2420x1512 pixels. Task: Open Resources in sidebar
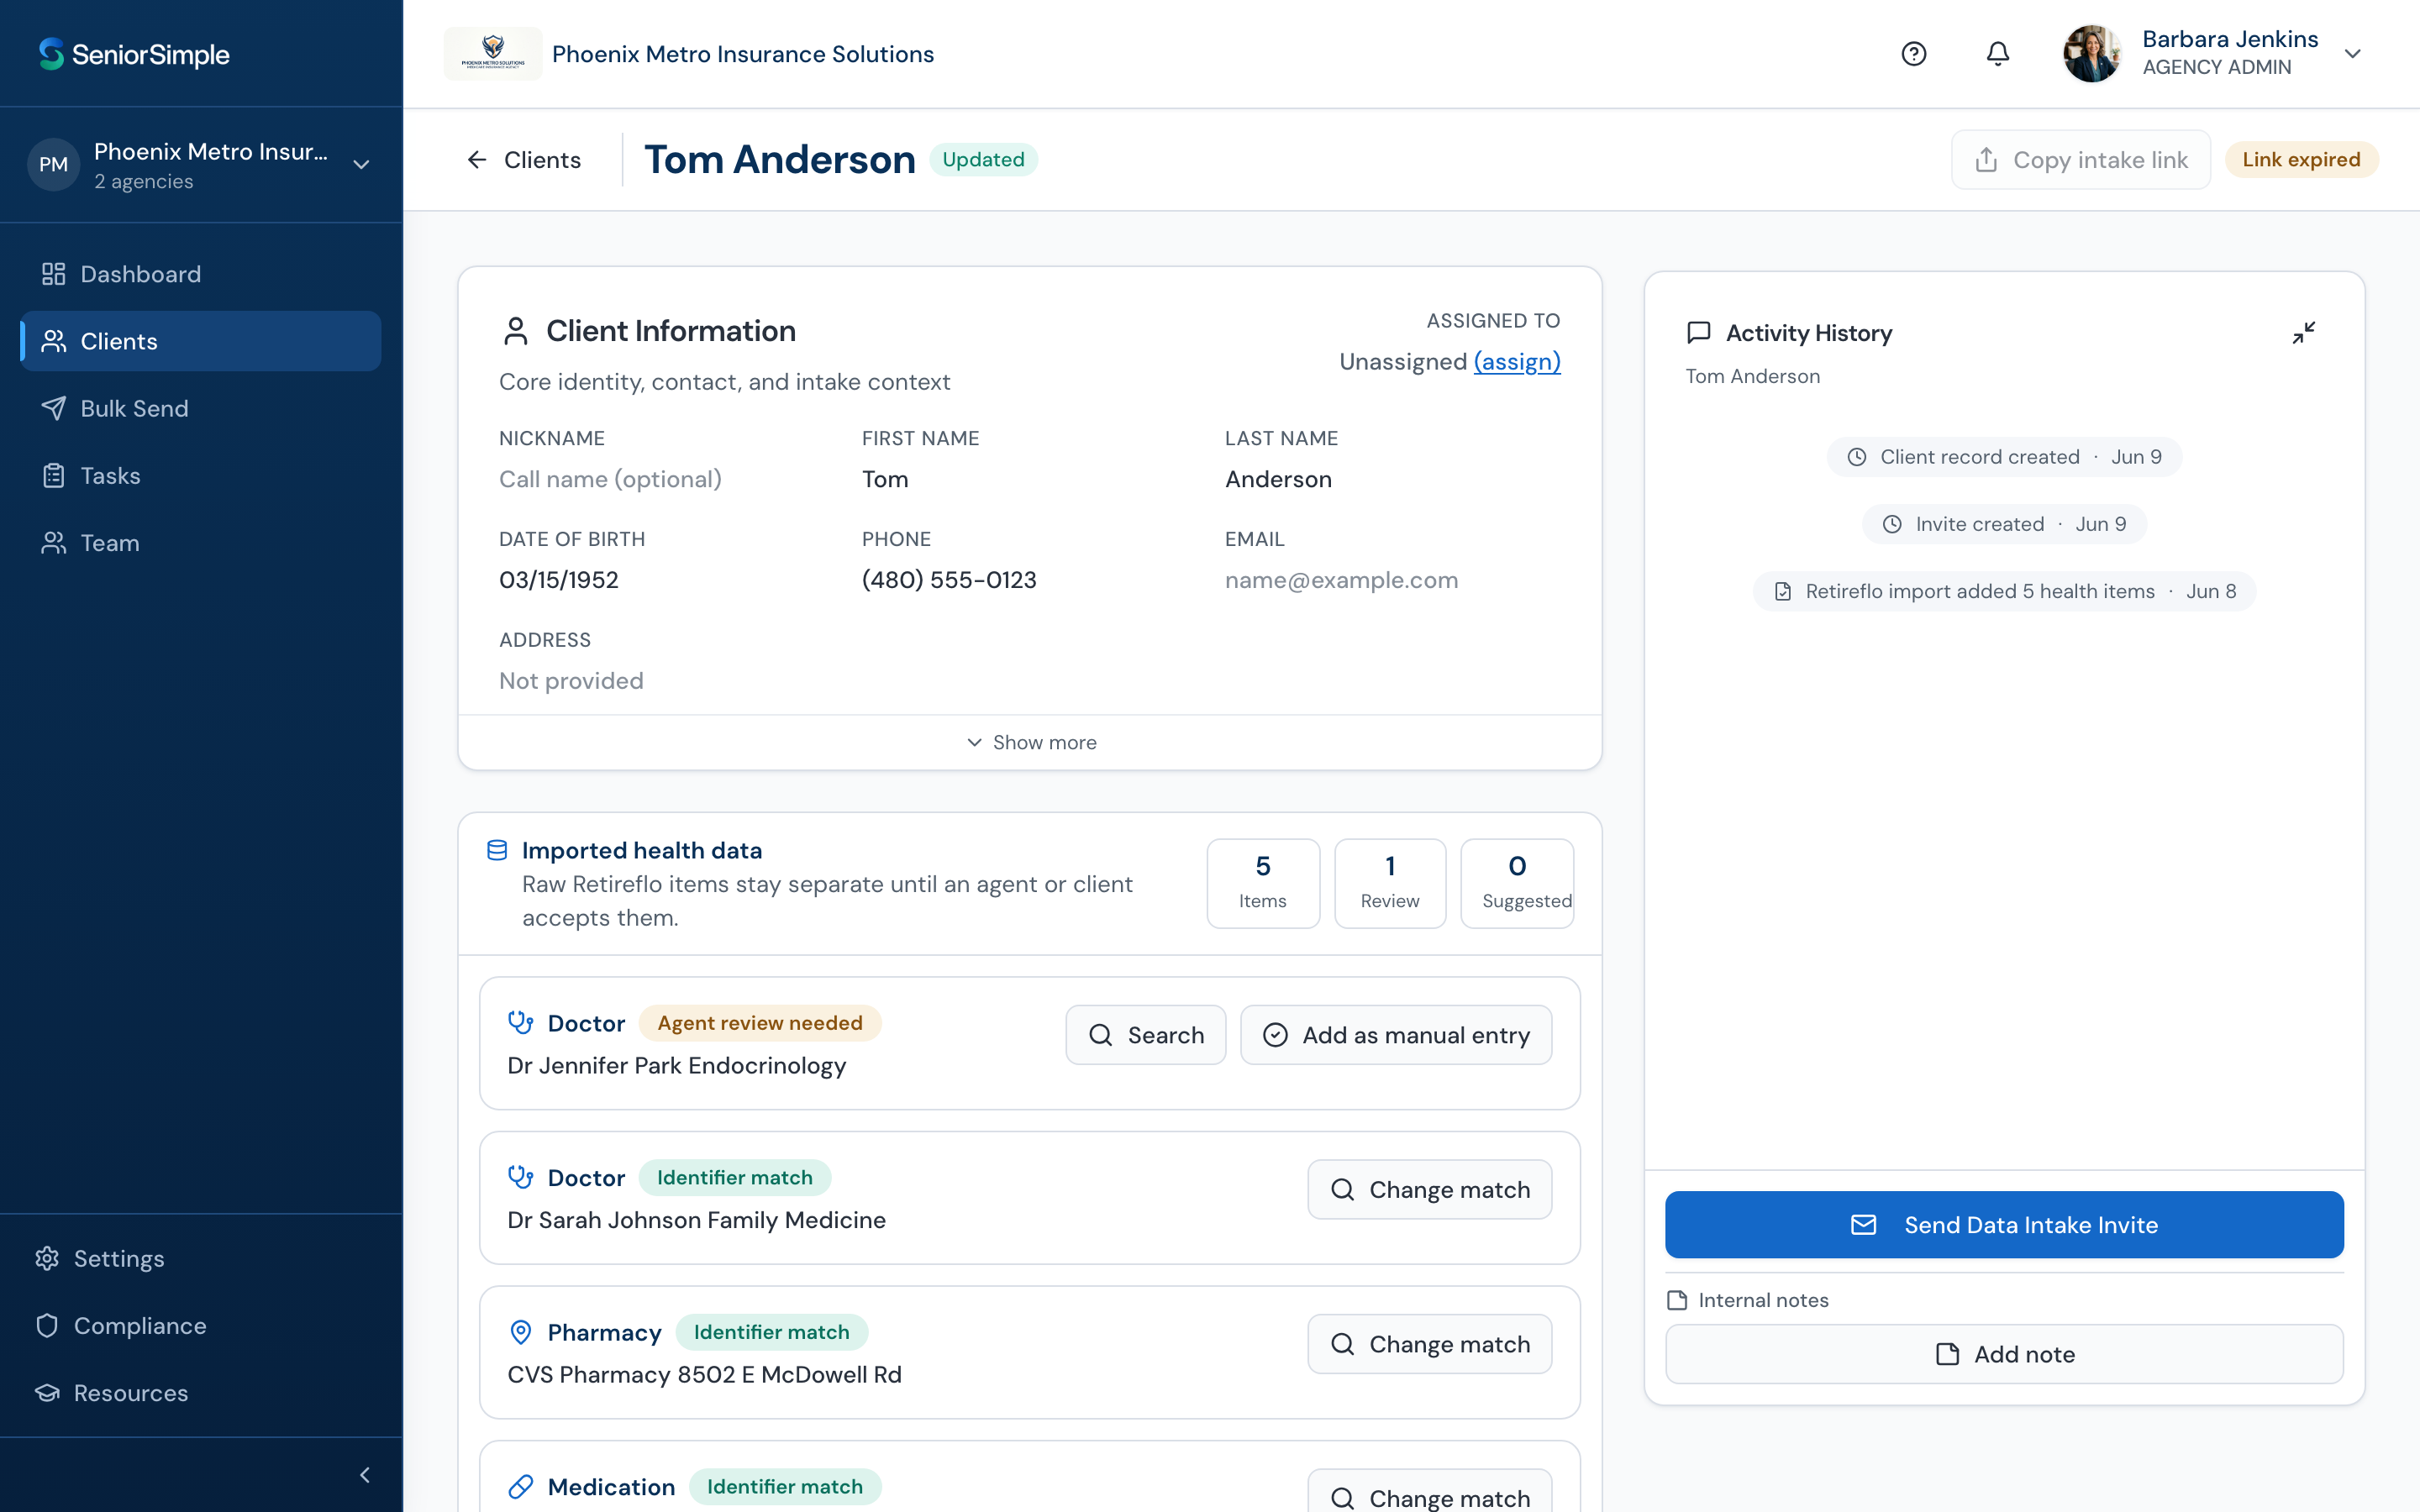pos(201,1392)
